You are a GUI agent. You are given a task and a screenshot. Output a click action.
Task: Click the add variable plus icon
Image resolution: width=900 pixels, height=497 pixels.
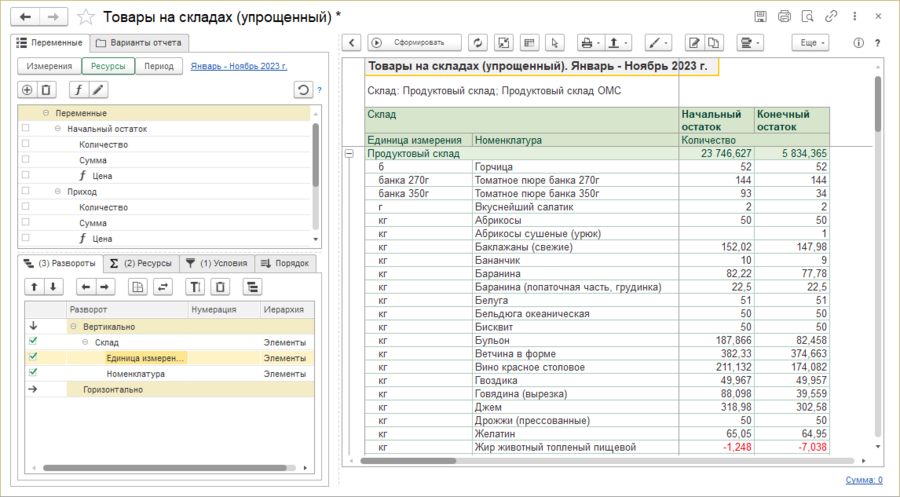pos(27,90)
